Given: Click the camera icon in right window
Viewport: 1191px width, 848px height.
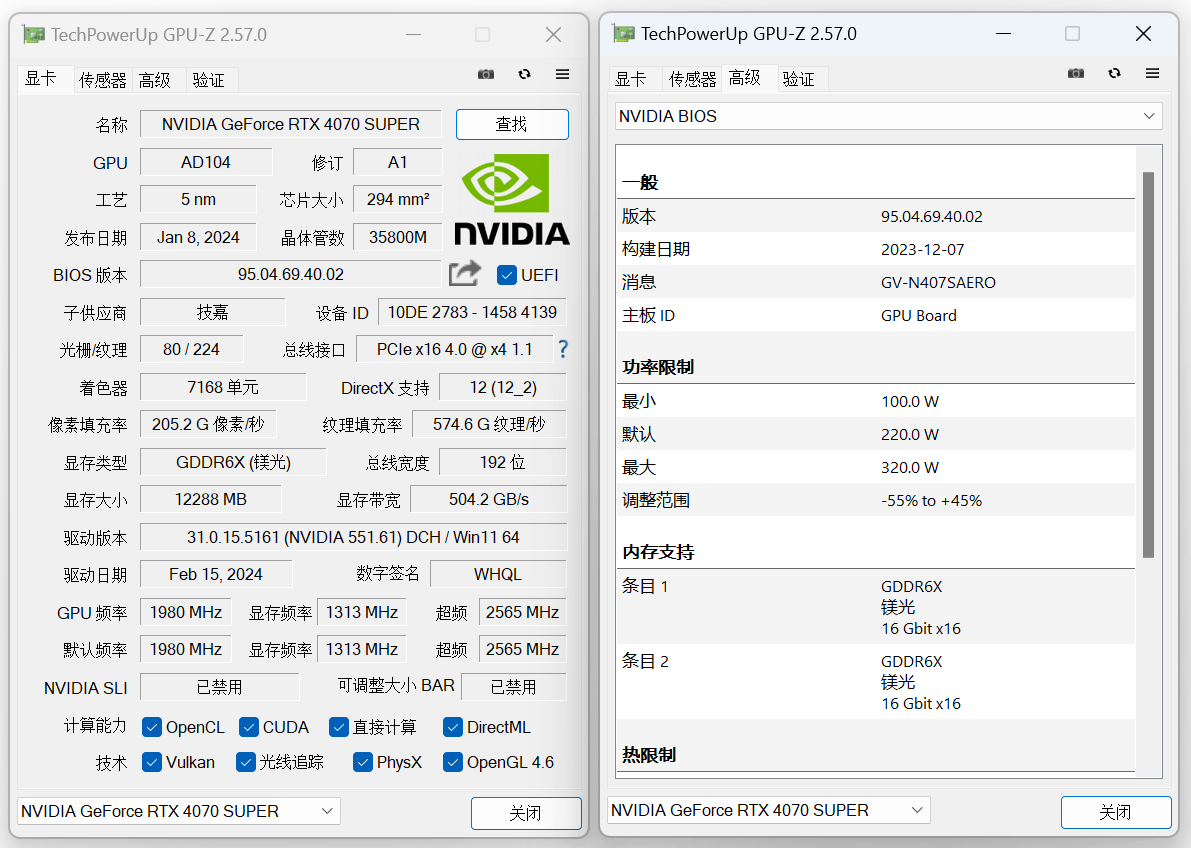Looking at the screenshot, I should (x=1076, y=73).
